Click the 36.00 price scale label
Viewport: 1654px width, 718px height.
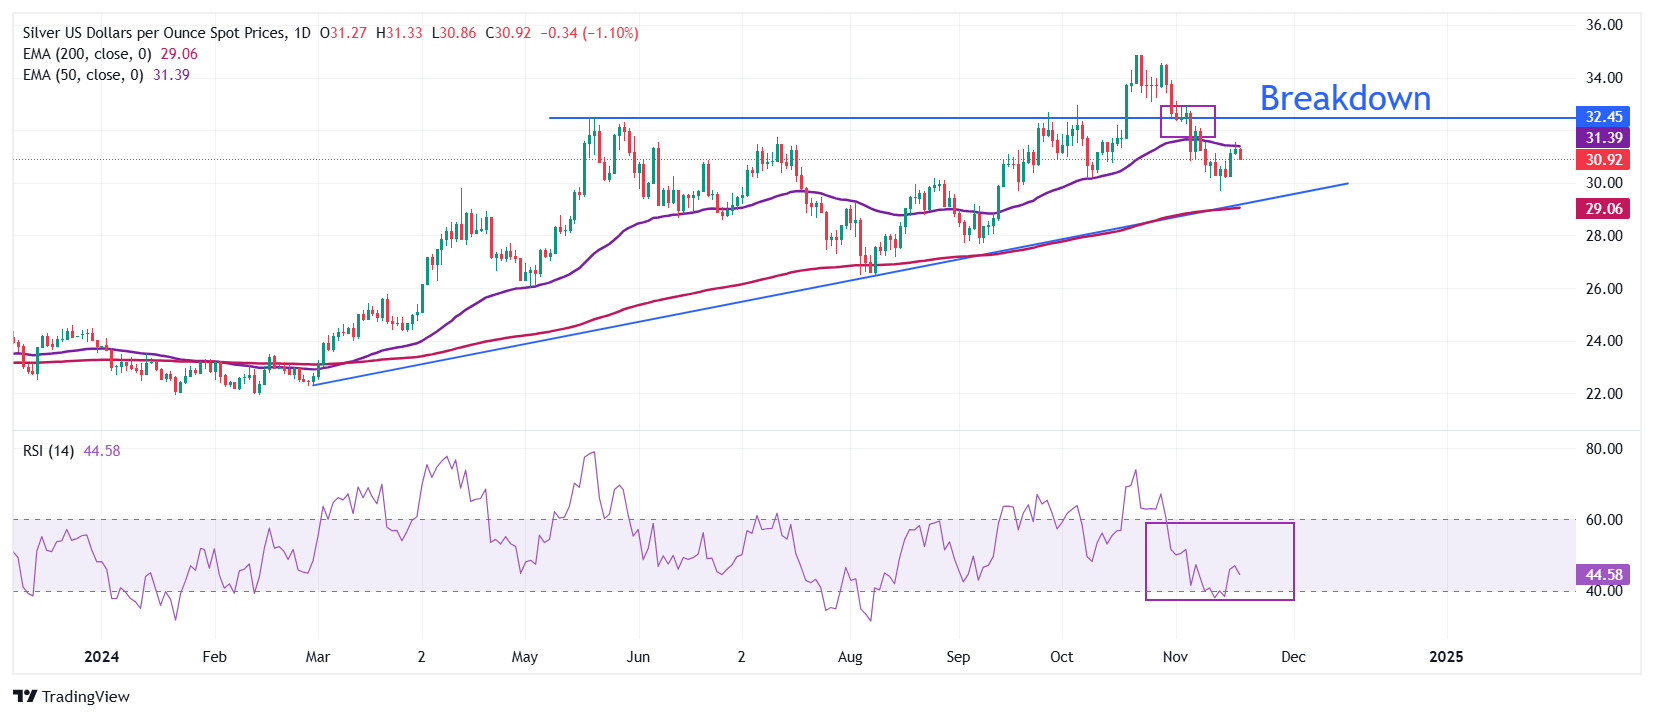coord(1604,25)
